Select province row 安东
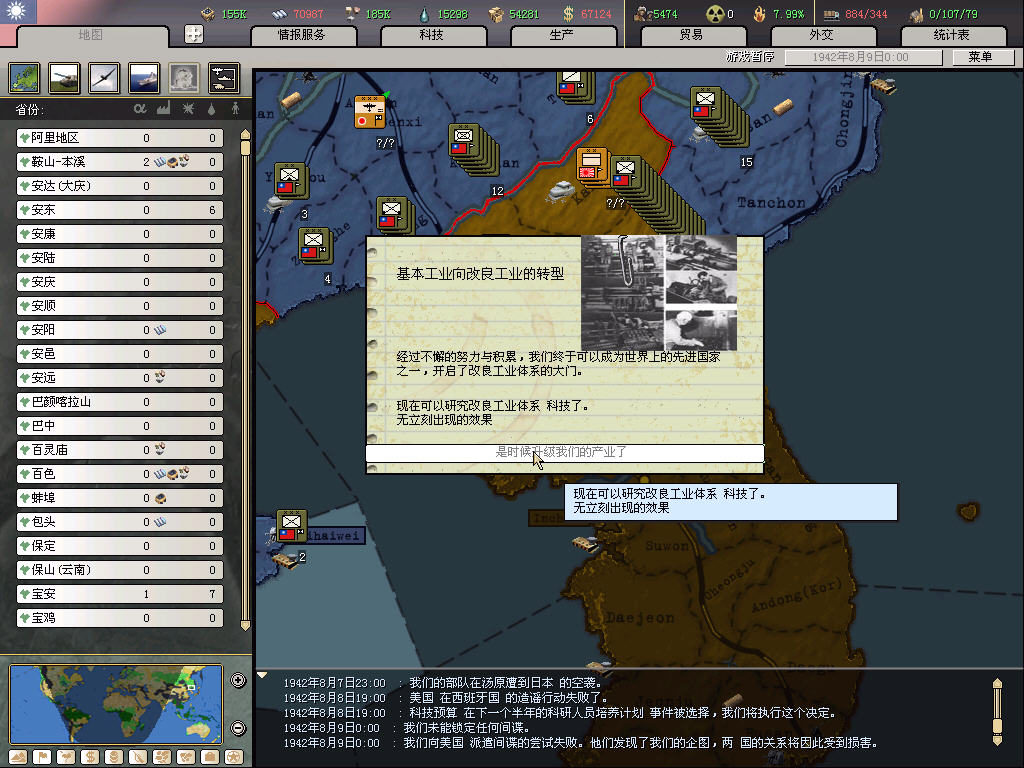 (120, 210)
